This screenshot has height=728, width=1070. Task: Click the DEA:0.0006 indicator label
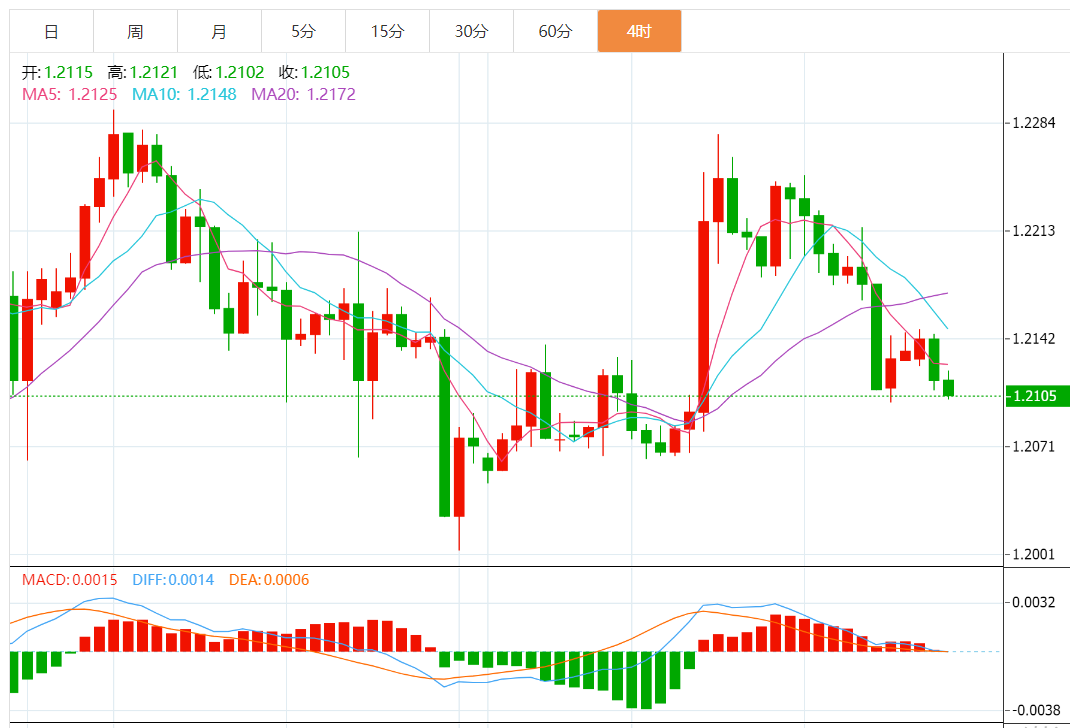(x=269, y=580)
